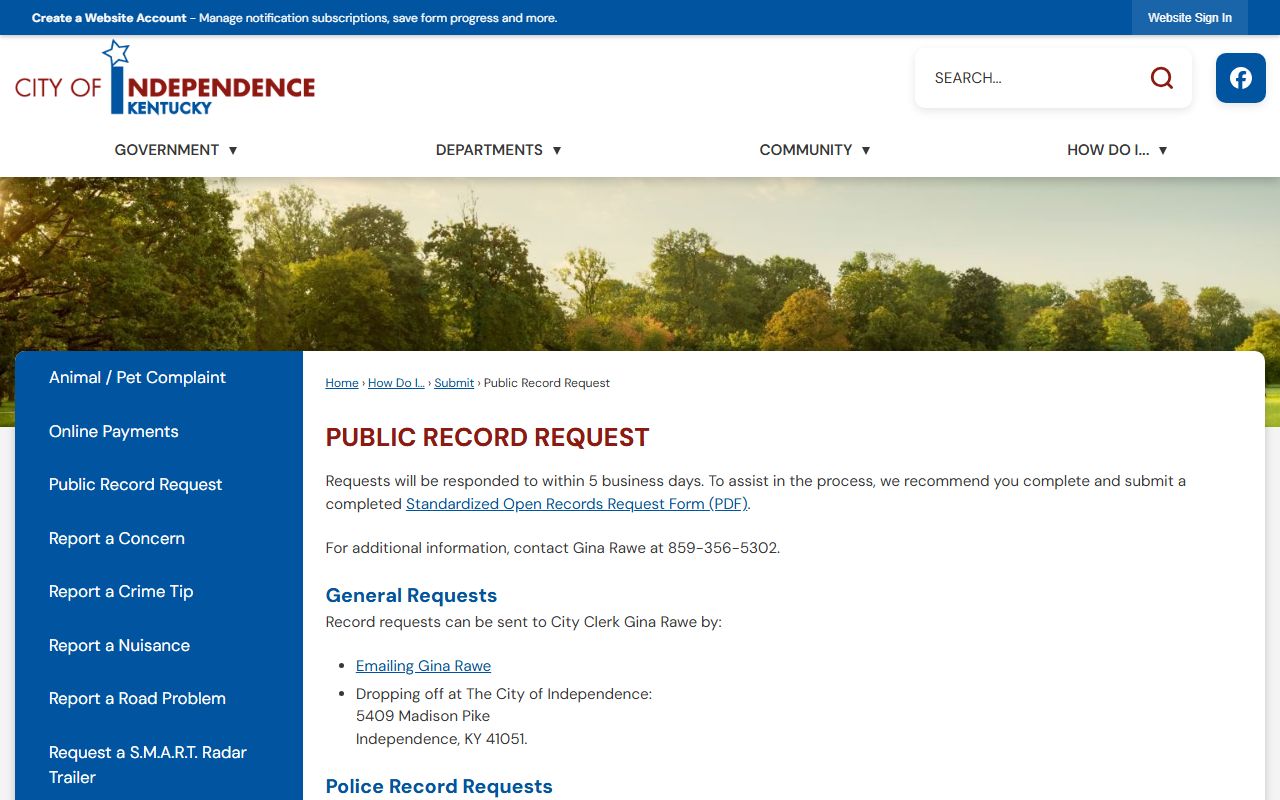
Task: Click Website Sign In button
Action: coord(1190,18)
